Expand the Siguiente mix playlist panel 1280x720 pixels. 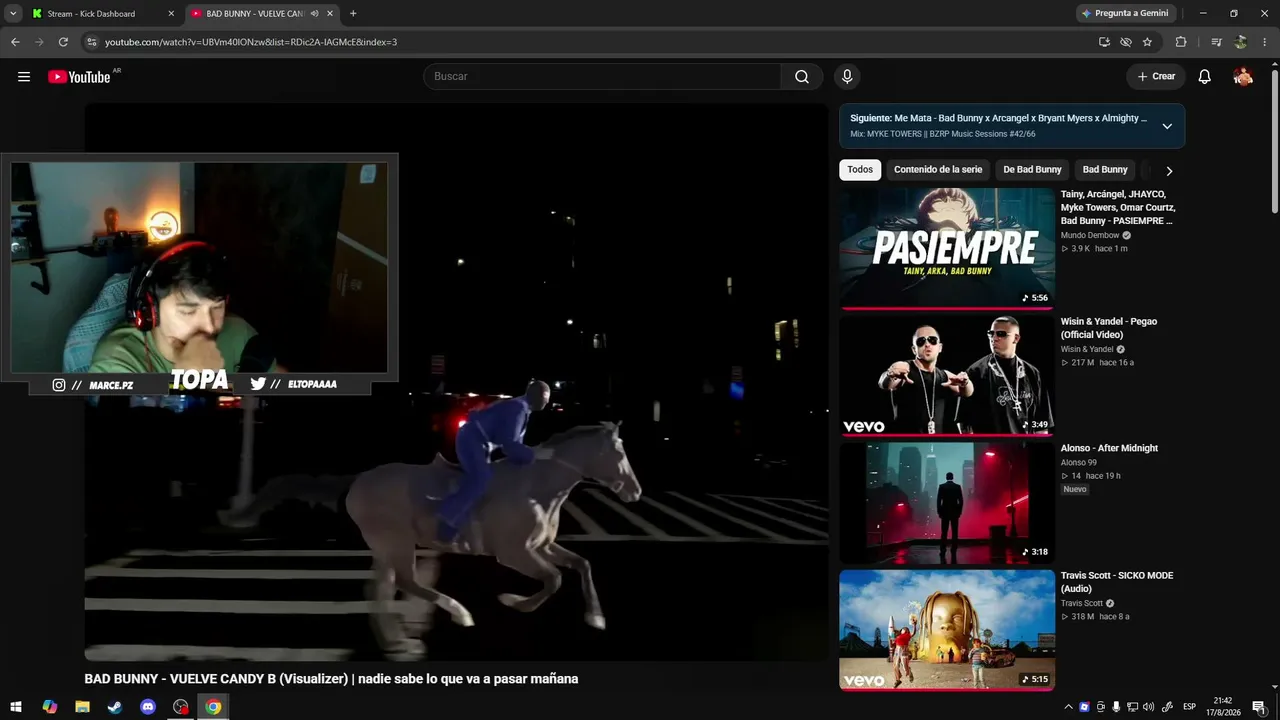(1167, 126)
